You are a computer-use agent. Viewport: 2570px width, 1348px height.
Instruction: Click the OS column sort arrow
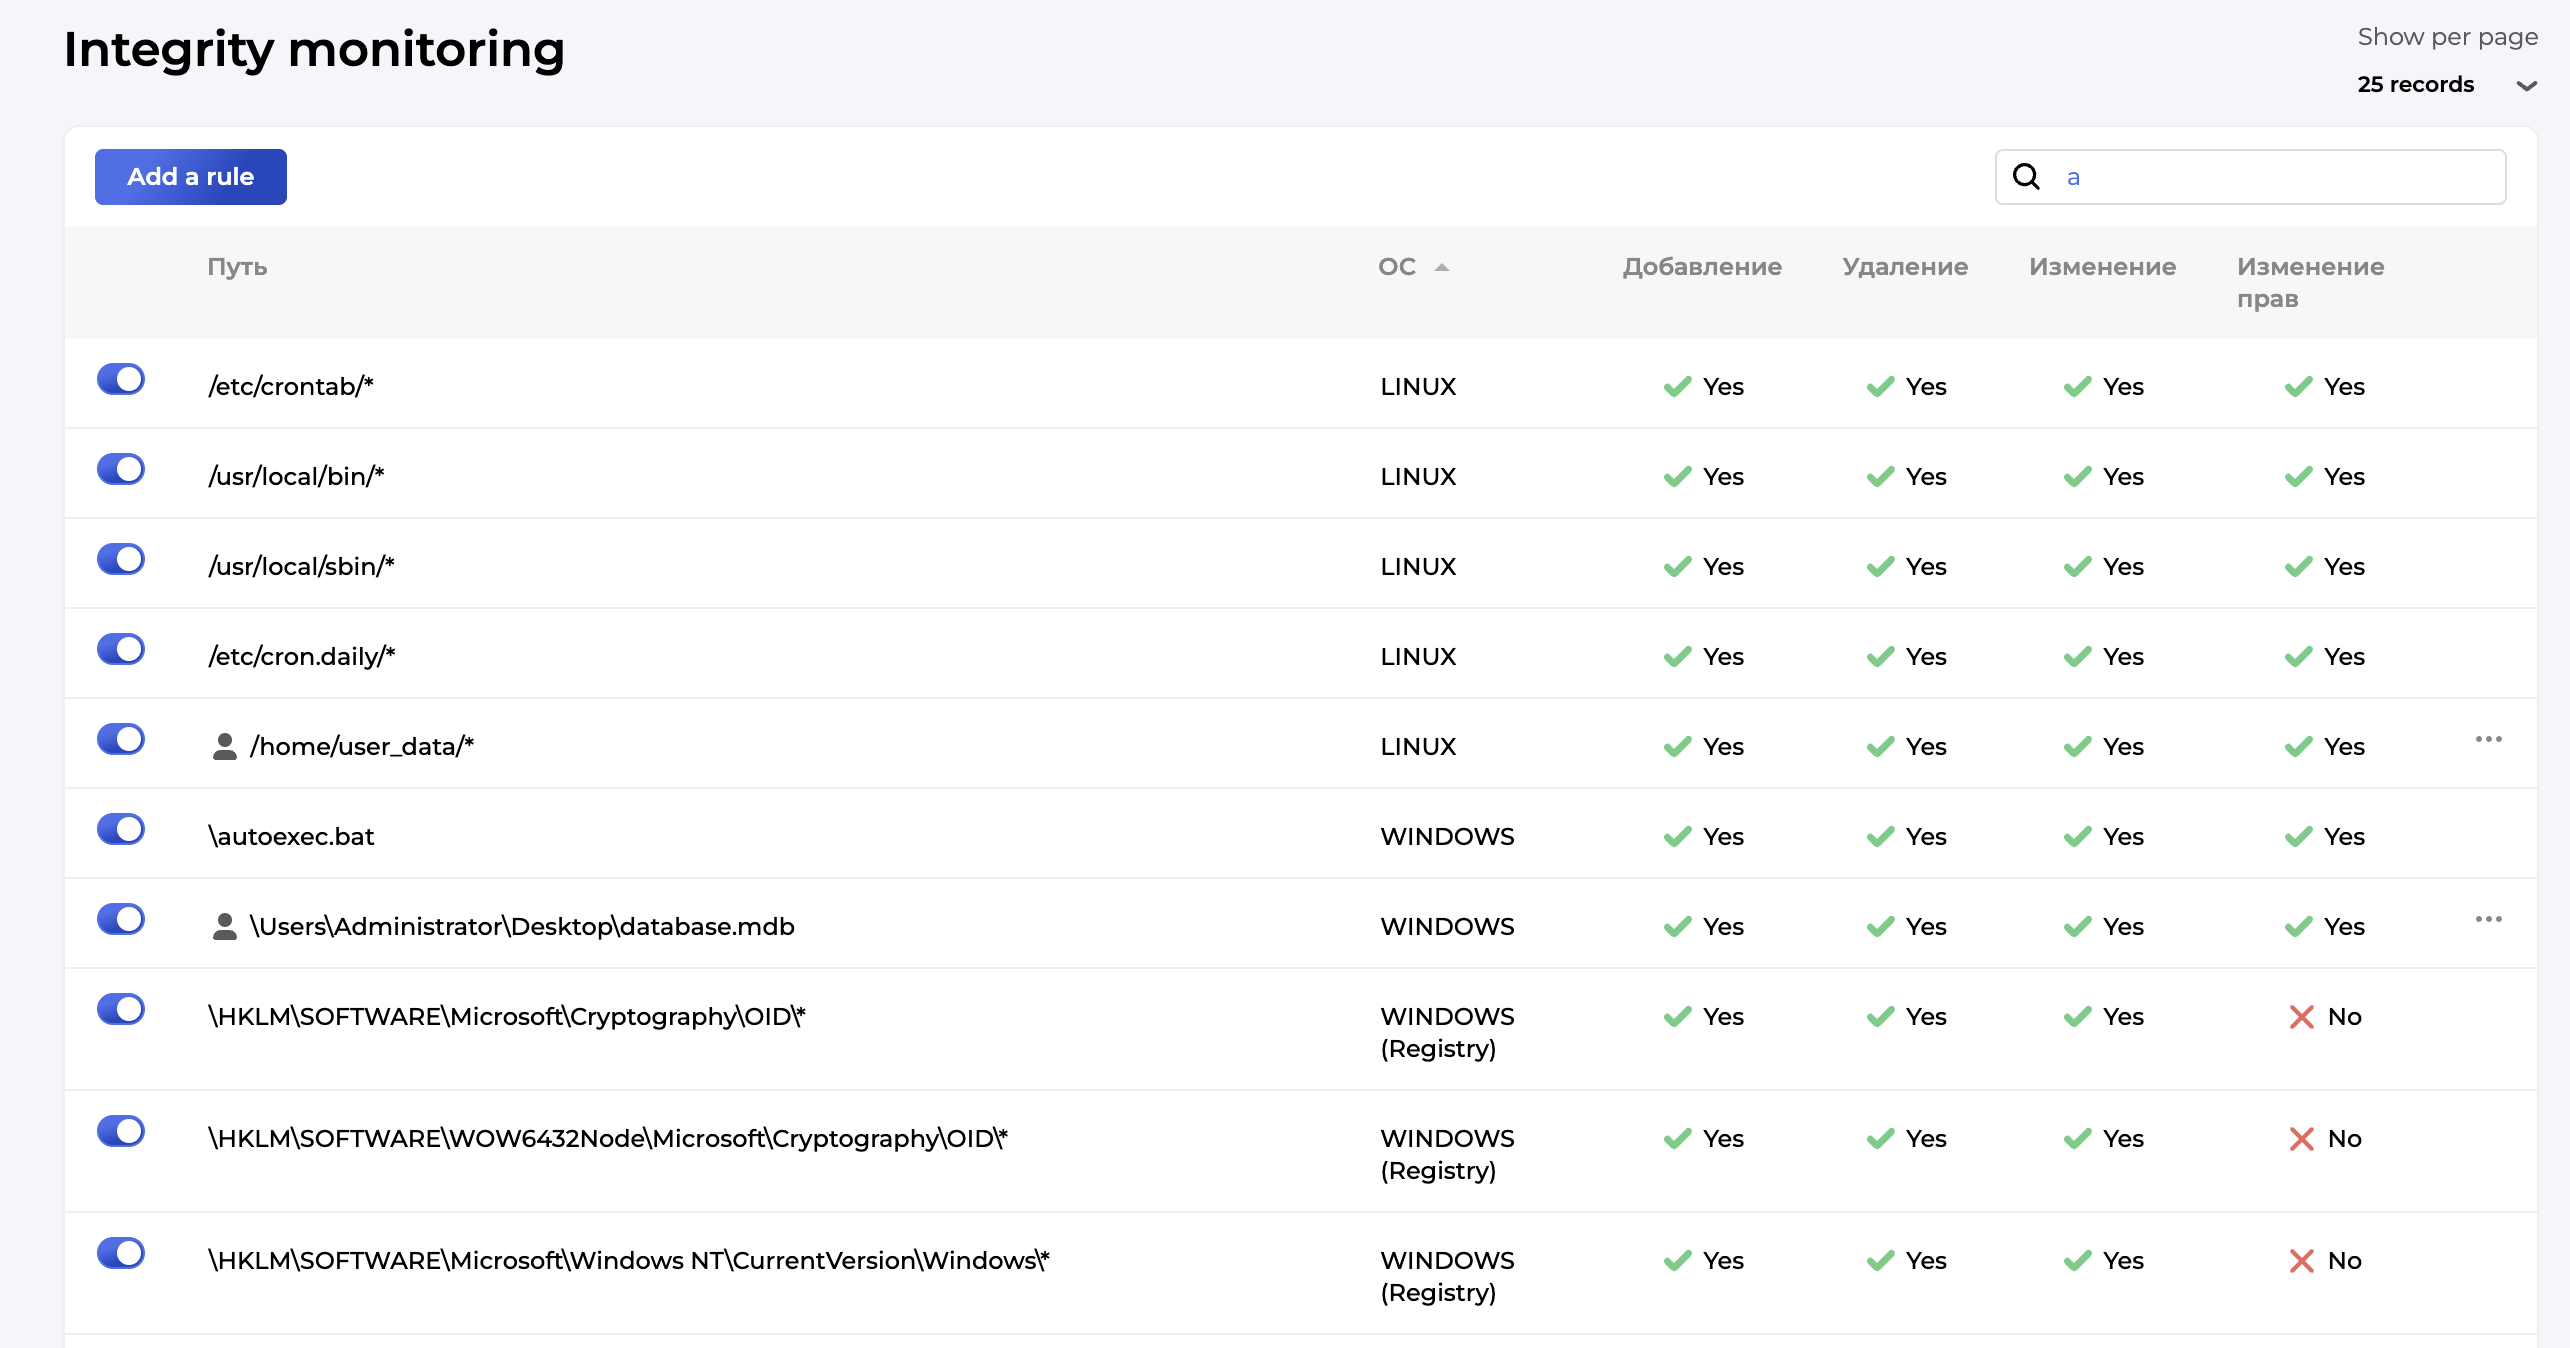pos(1441,267)
